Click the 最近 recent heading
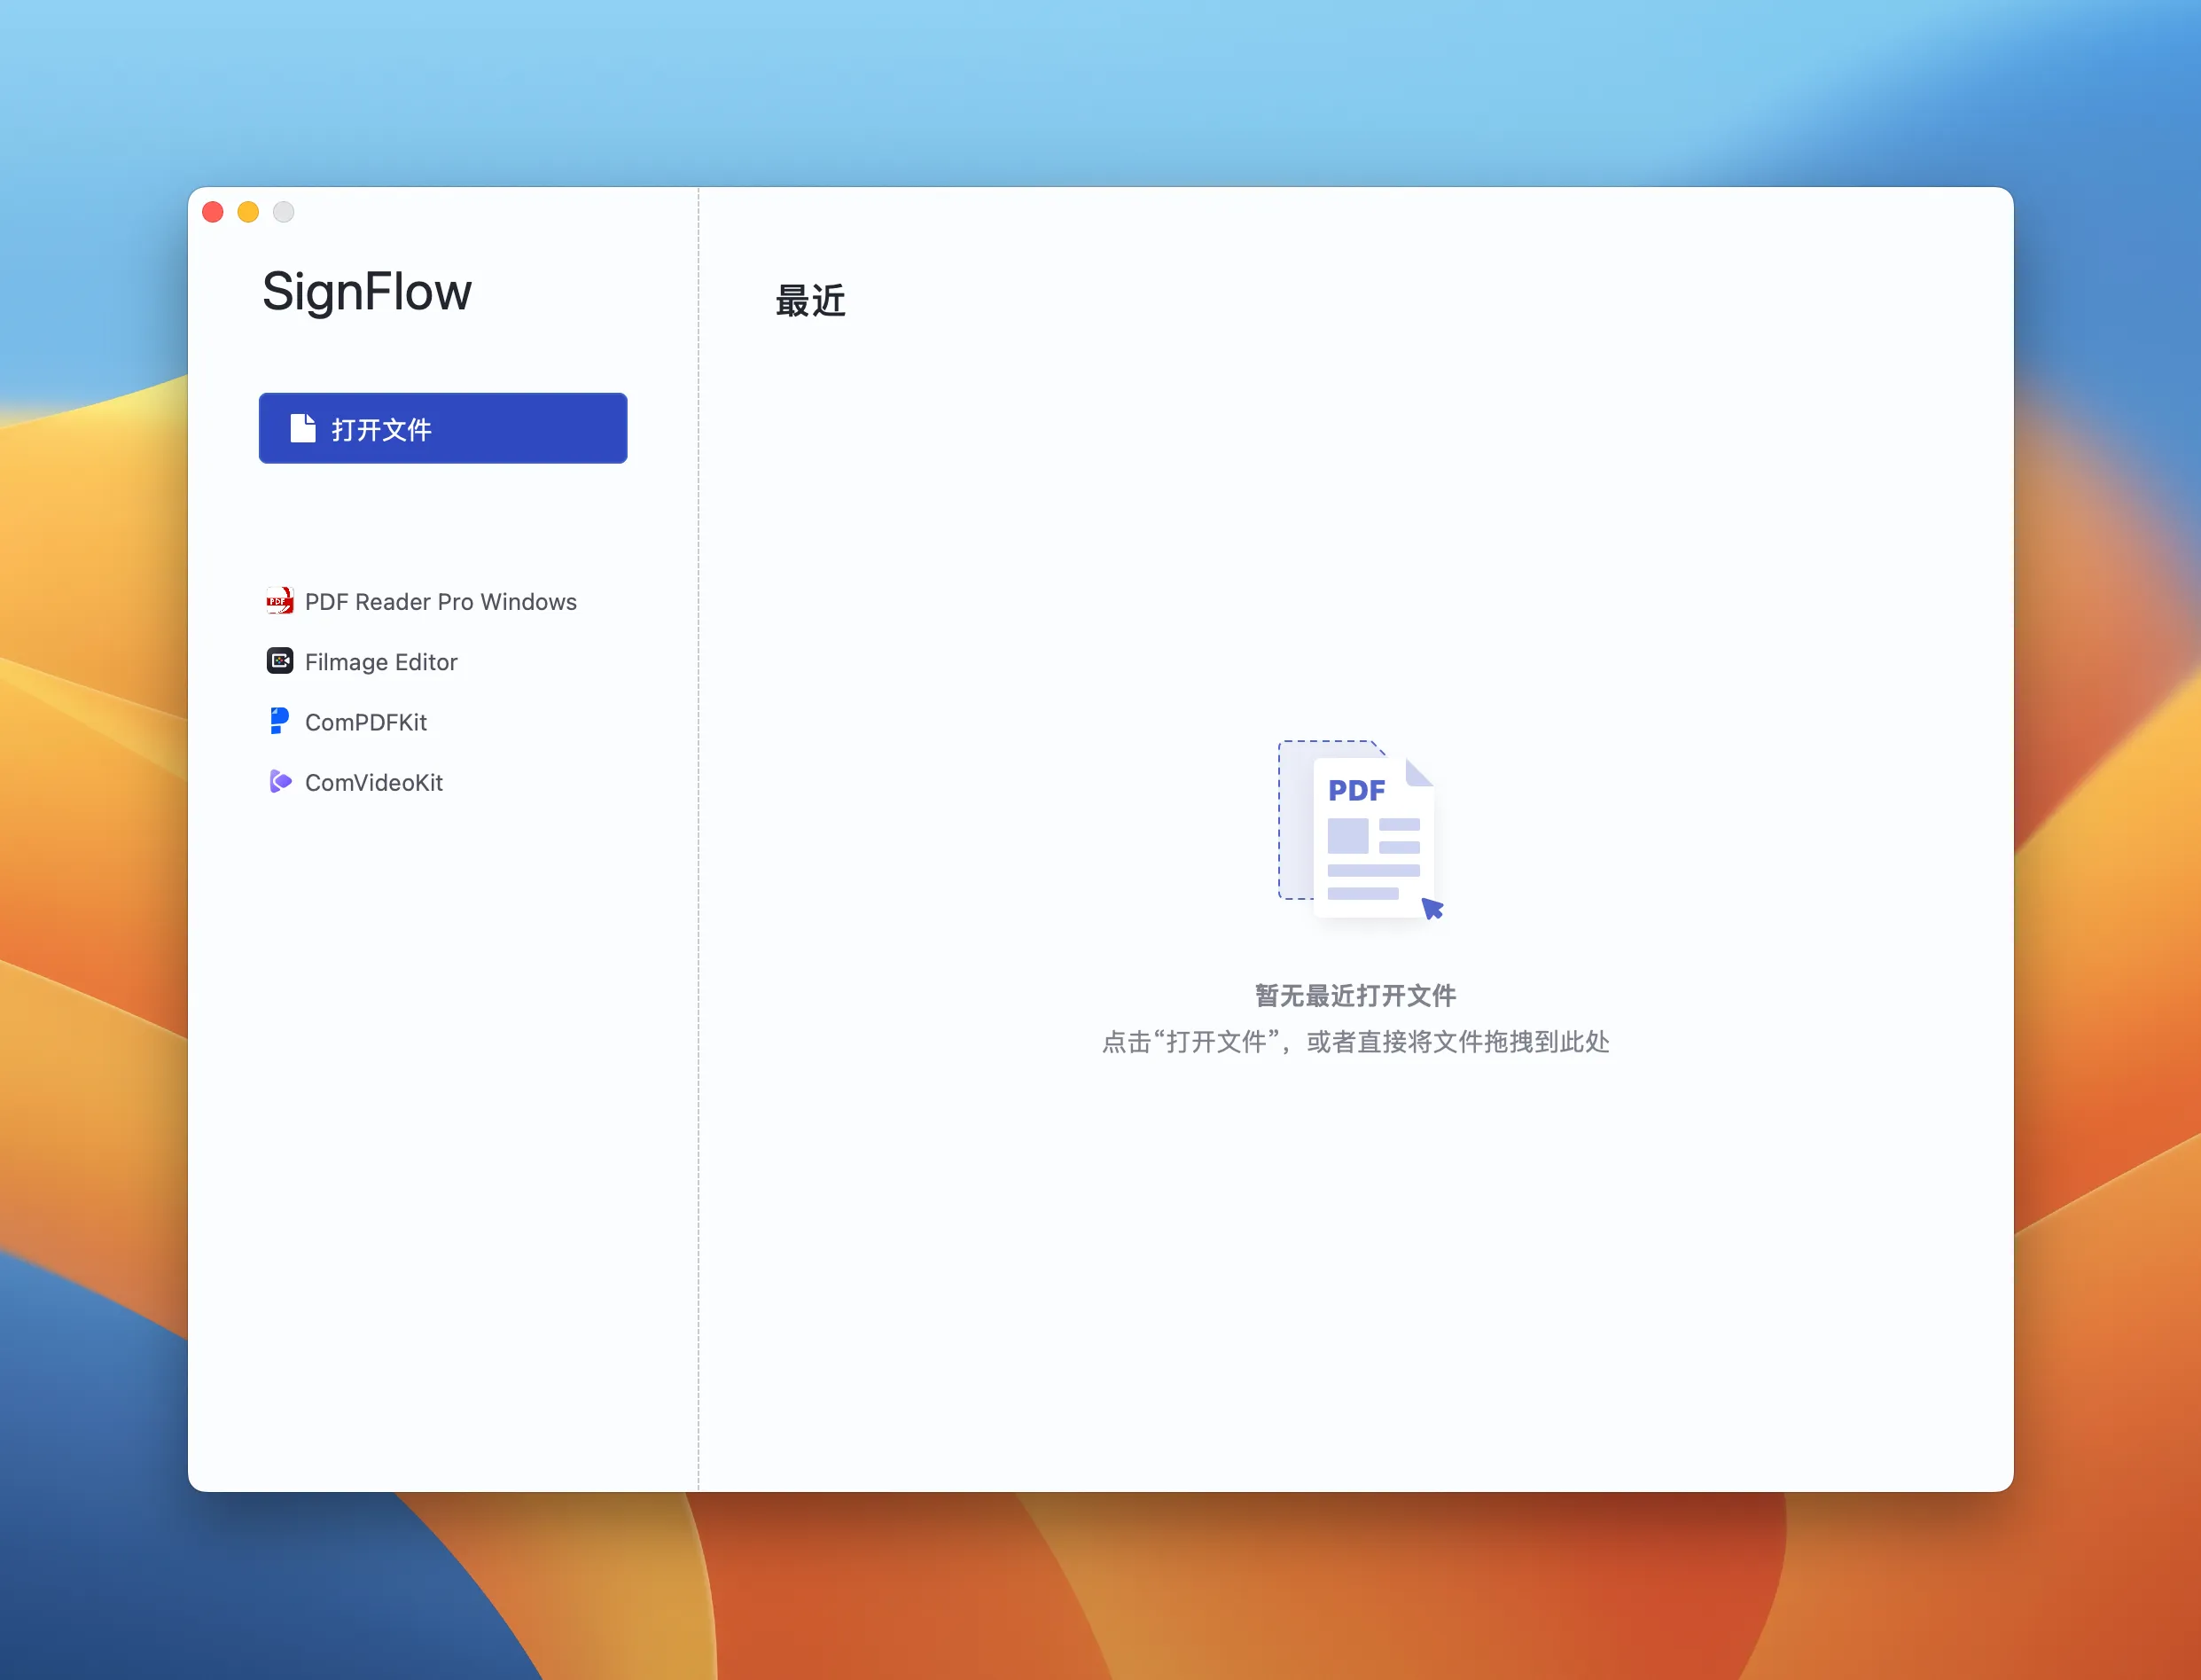 coord(811,301)
